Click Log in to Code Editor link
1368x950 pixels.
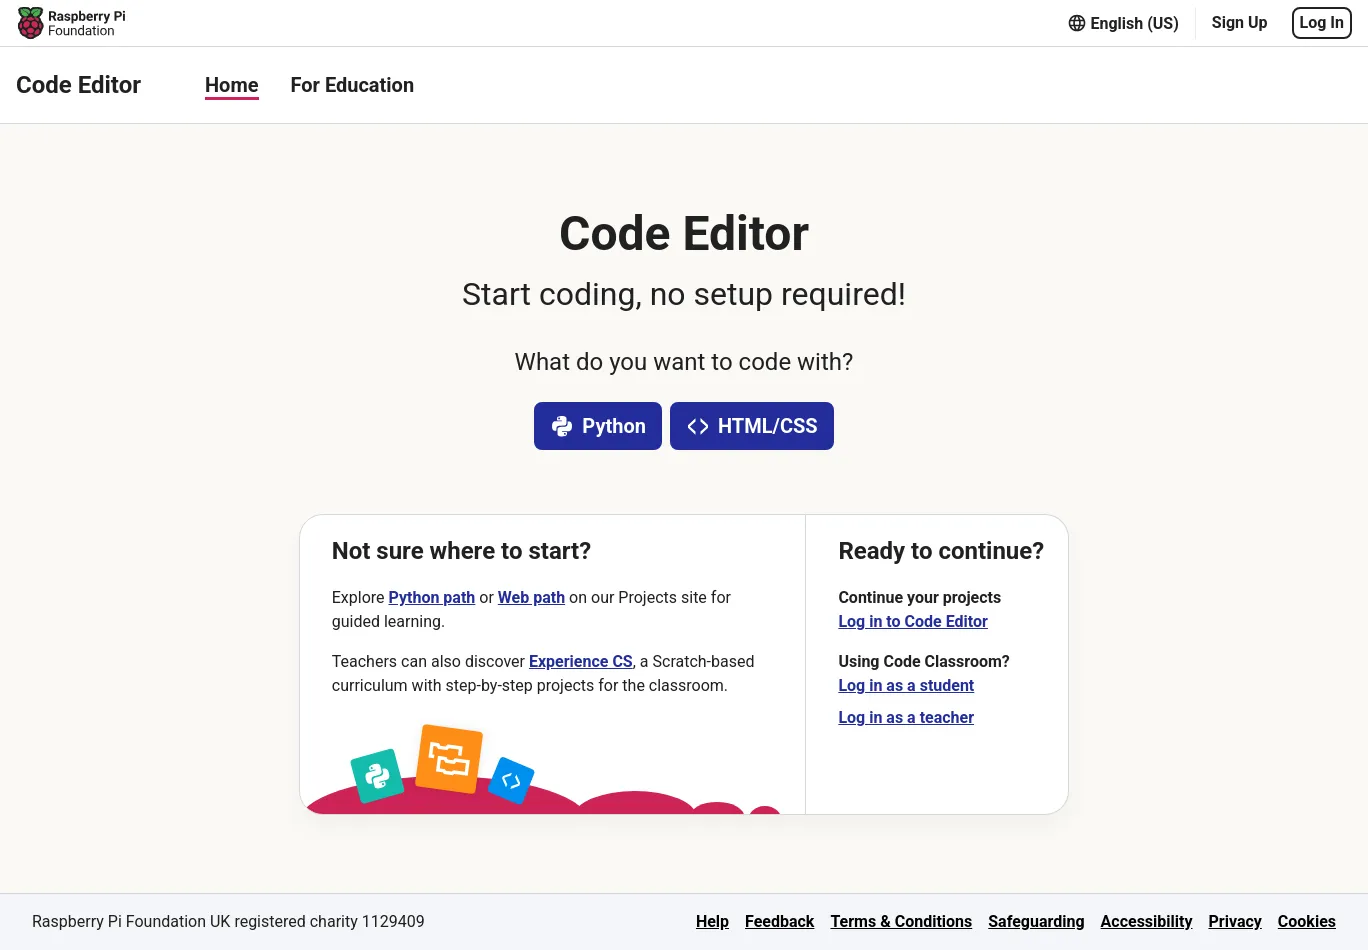(913, 621)
